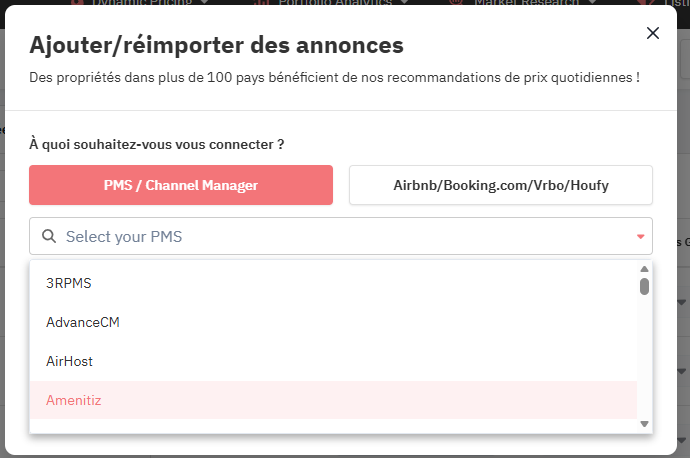
Task: Click the "À quoi souhaitez-vous vous connecter" label
Action: click(157, 144)
